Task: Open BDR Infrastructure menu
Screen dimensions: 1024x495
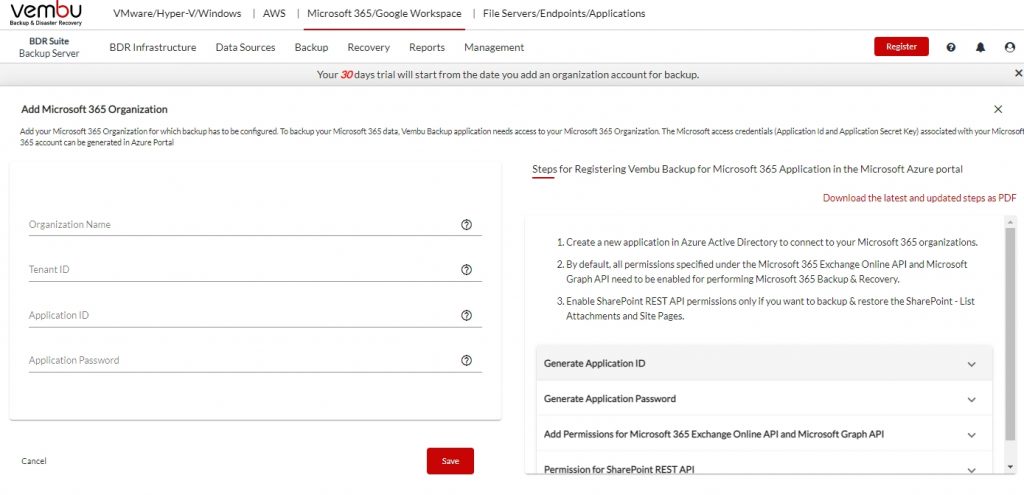Action: tap(153, 47)
